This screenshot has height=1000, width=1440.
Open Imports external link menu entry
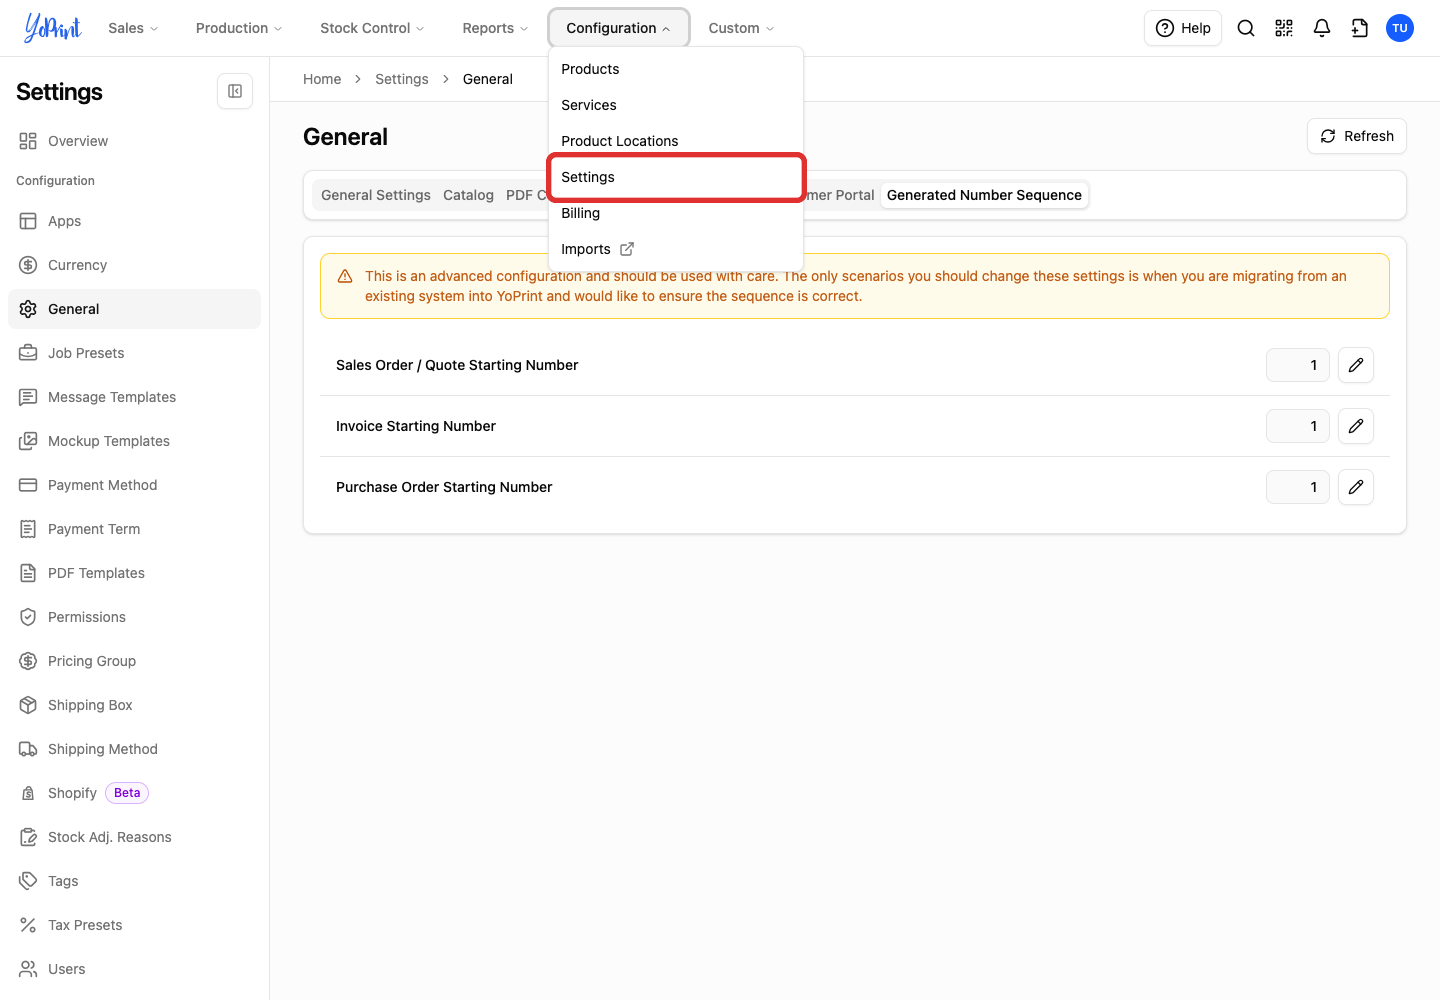point(676,249)
